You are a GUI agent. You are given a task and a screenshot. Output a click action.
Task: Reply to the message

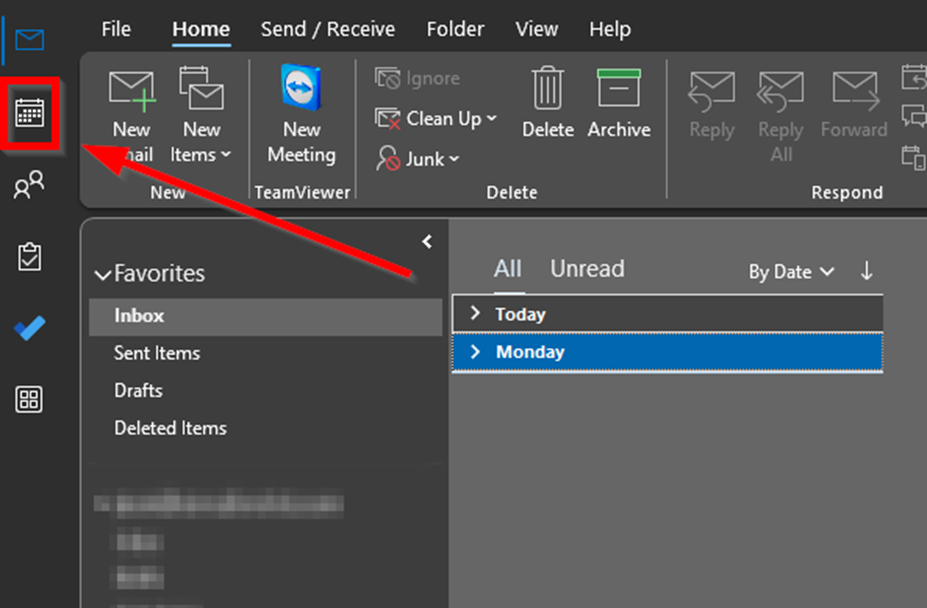(x=712, y=105)
